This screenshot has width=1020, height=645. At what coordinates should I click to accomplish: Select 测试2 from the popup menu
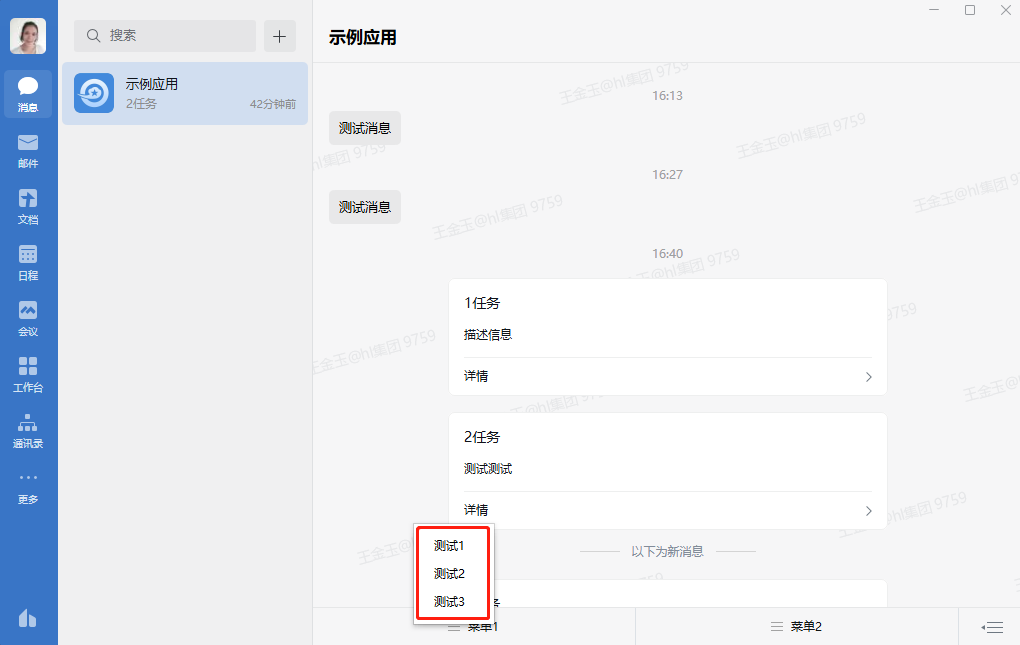(x=449, y=574)
